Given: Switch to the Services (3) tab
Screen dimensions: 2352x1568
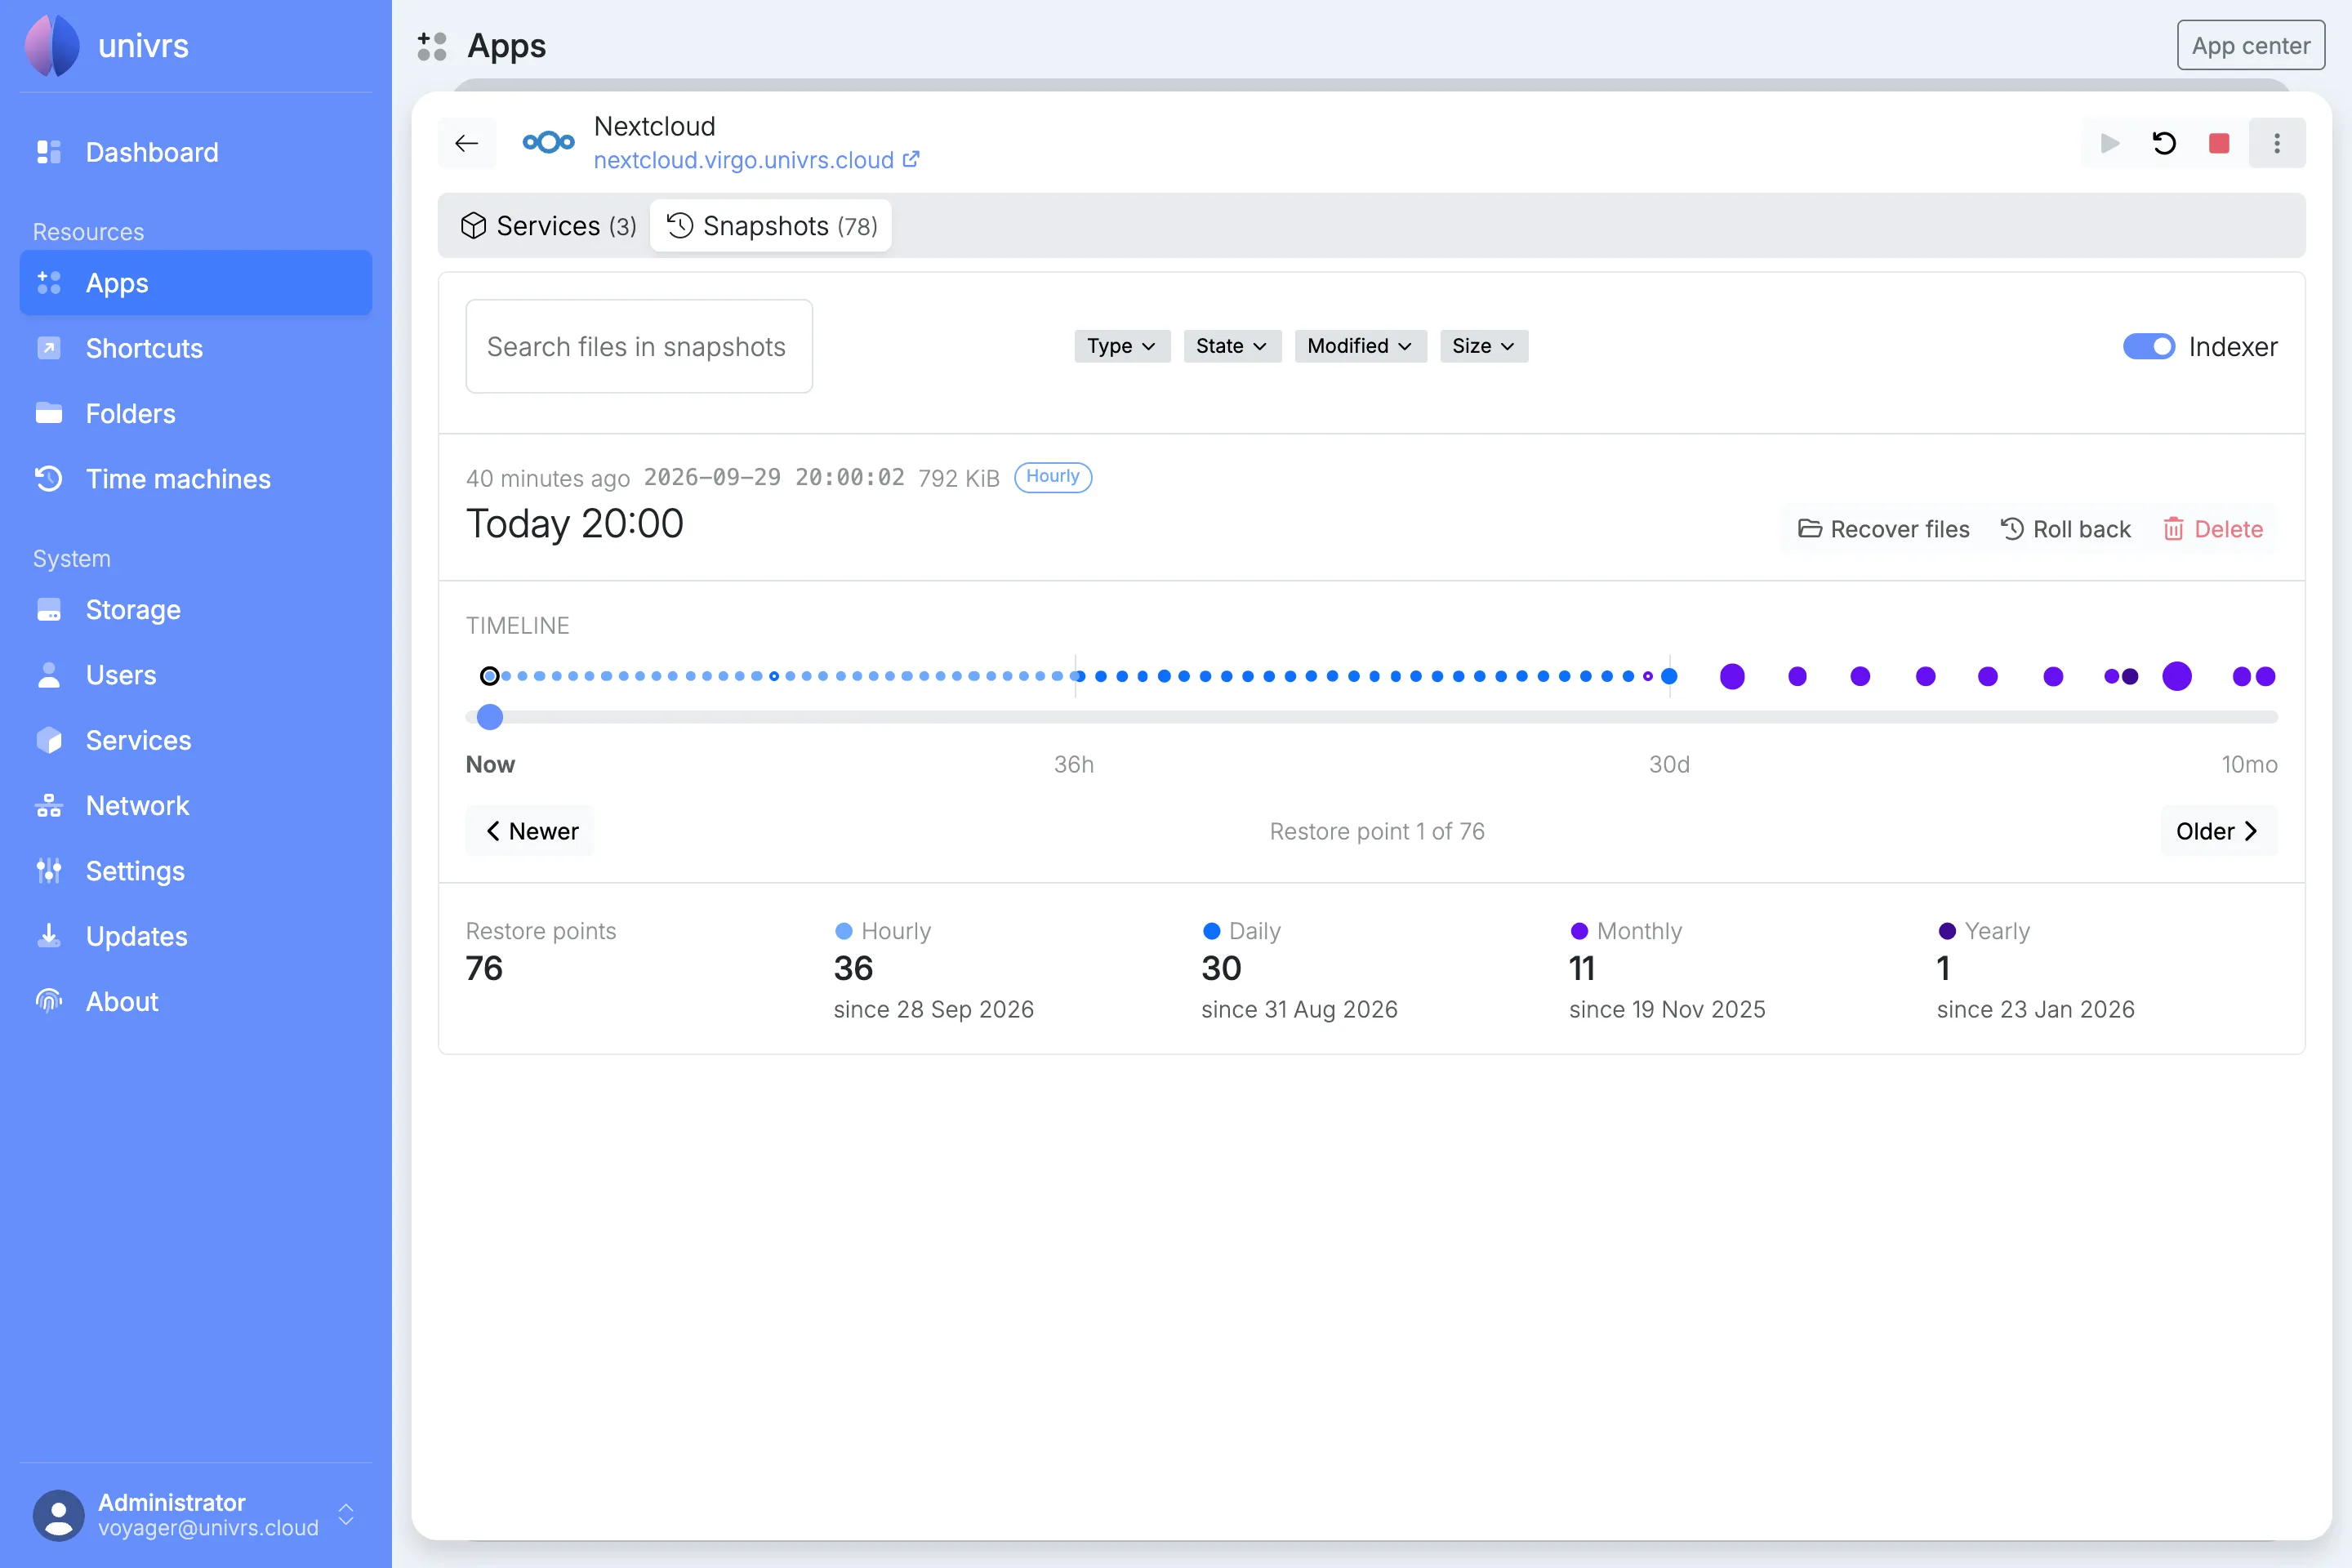Looking at the screenshot, I should coord(548,226).
